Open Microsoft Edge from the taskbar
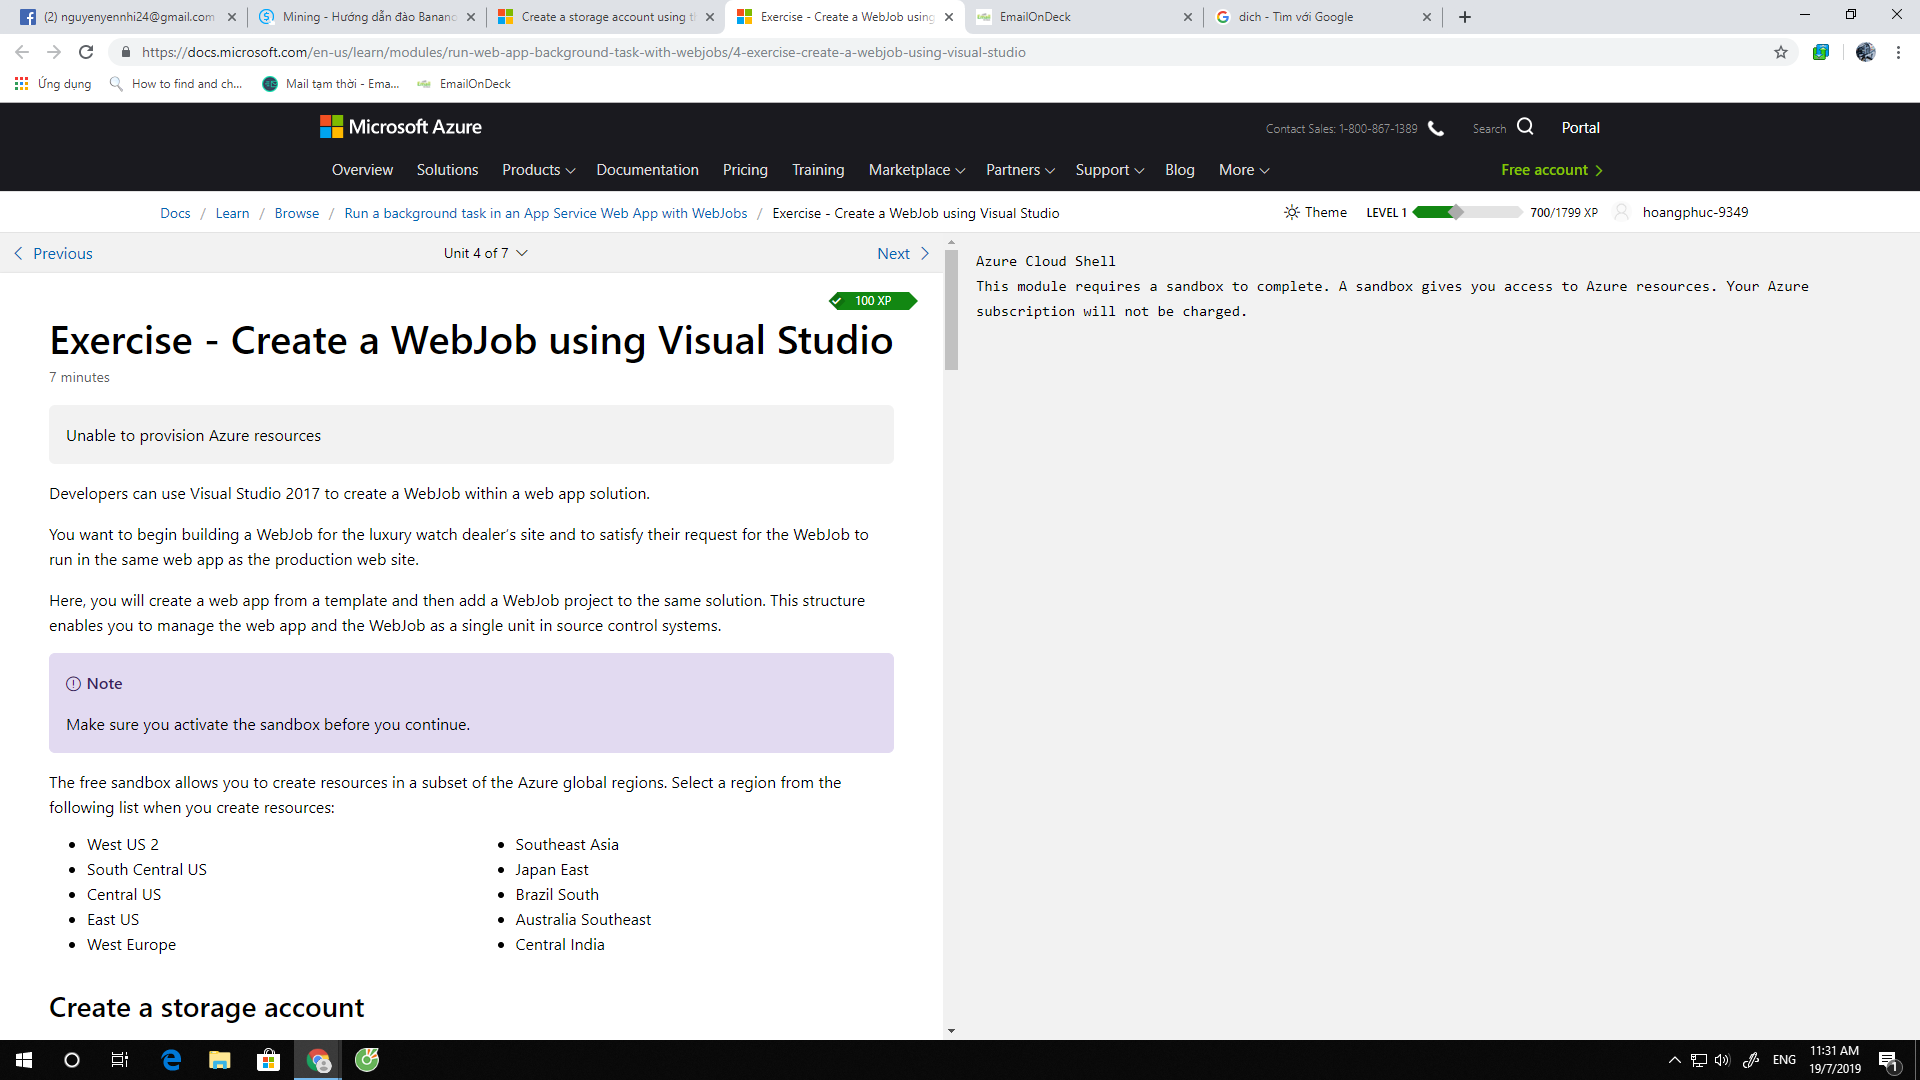 171,1060
